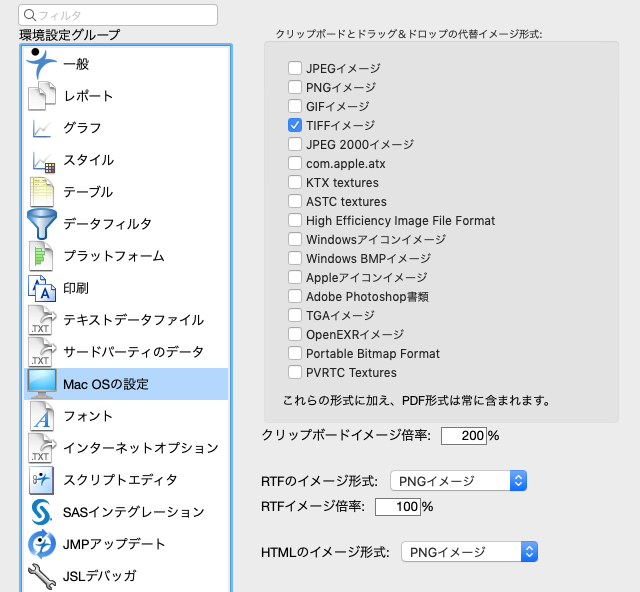Viewport: 640px width, 592px height.
Task: Select the データフィルタ funnel icon
Action: pyautogui.click(x=42, y=224)
